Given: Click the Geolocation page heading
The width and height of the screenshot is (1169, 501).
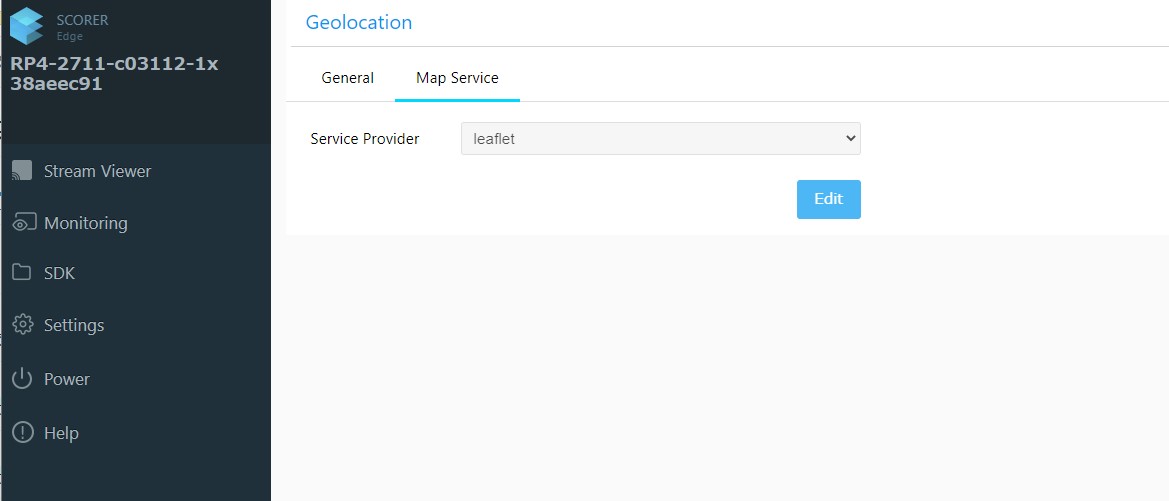Looking at the screenshot, I should (x=358, y=22).
